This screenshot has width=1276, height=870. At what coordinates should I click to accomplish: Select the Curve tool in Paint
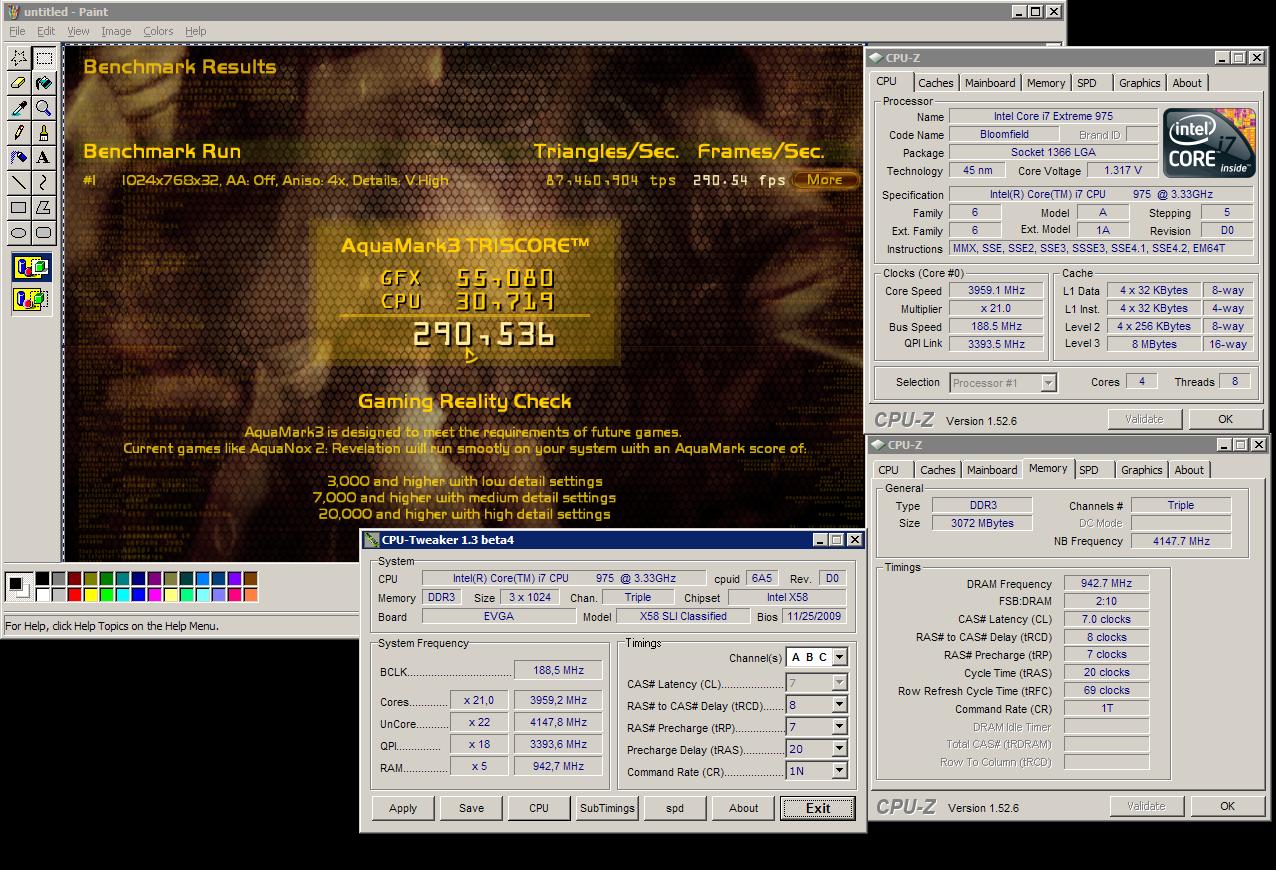(x=44, y=183)
